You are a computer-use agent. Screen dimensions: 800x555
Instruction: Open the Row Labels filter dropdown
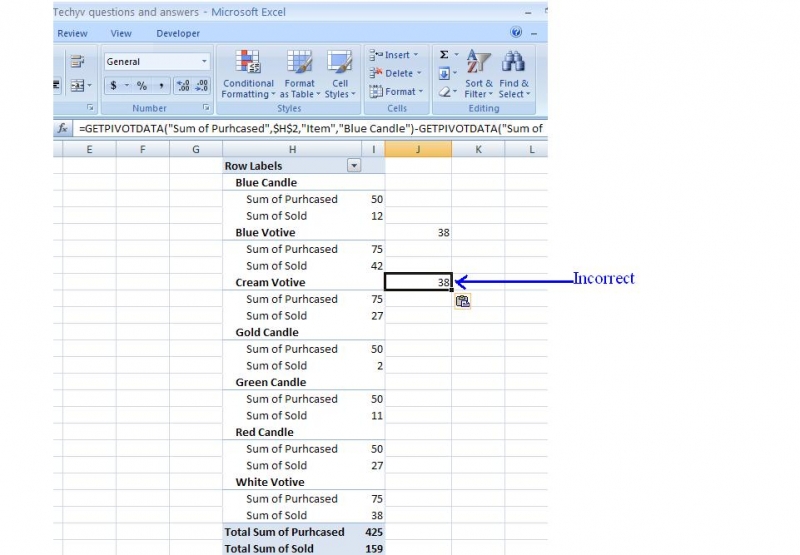click(x=352, y=166)
